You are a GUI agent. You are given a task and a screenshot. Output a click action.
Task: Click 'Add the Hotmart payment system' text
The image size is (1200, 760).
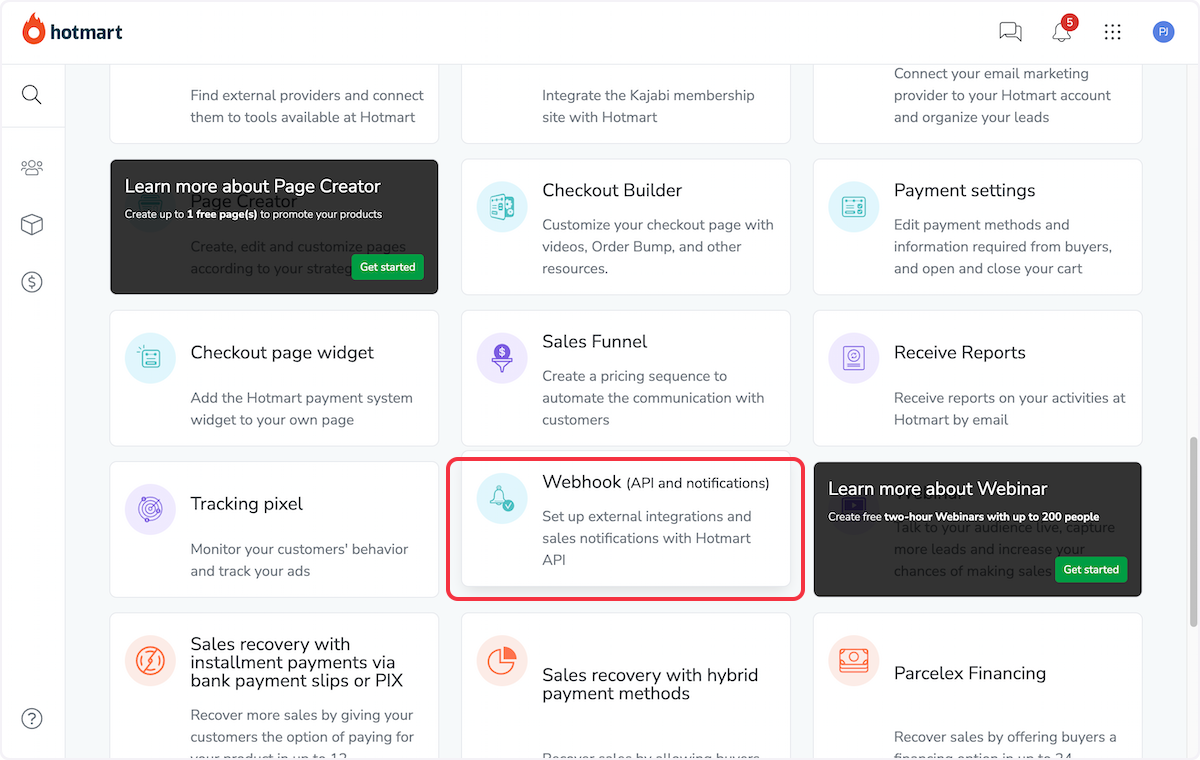[301, 409]
